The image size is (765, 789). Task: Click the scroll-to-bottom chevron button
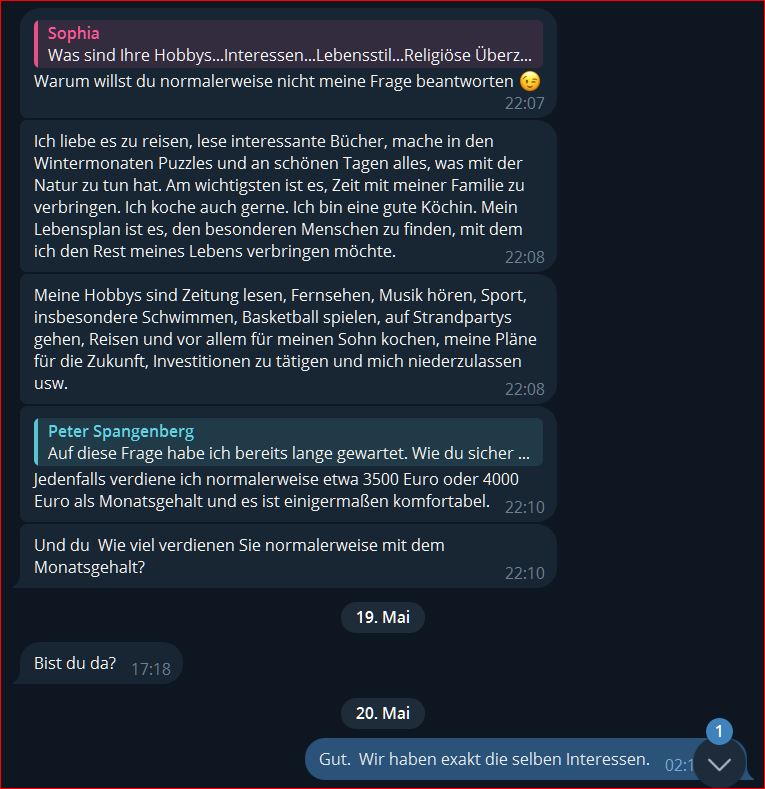click(719, 764)
